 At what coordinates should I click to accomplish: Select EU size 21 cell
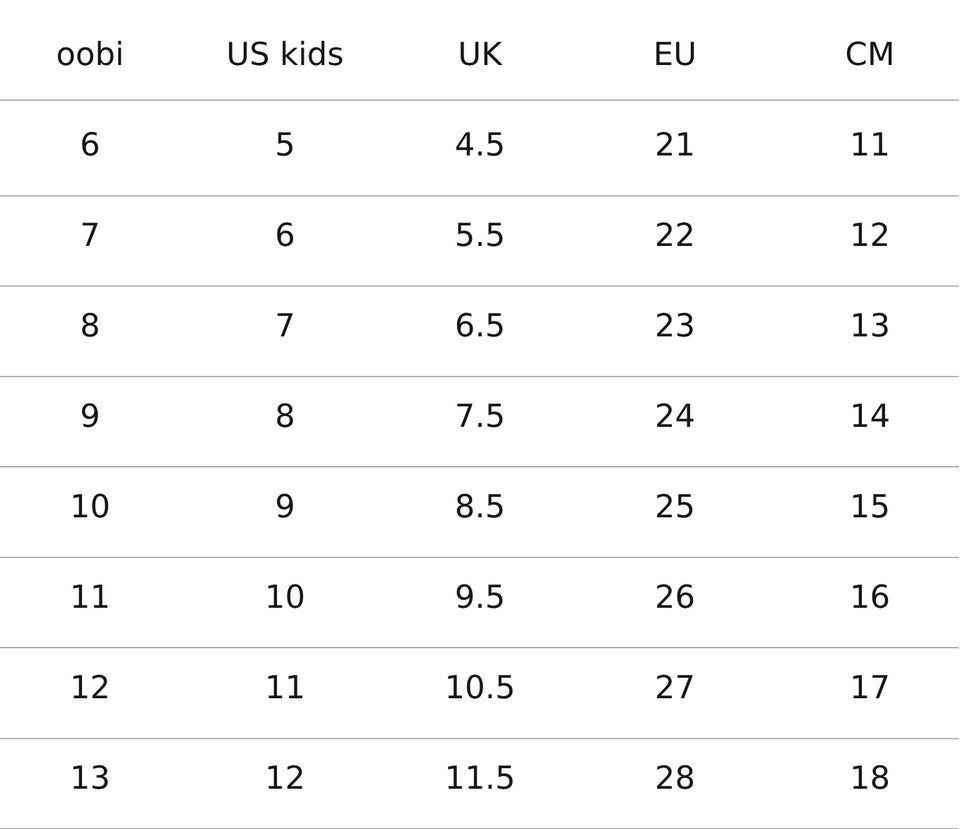coord(675,145)
